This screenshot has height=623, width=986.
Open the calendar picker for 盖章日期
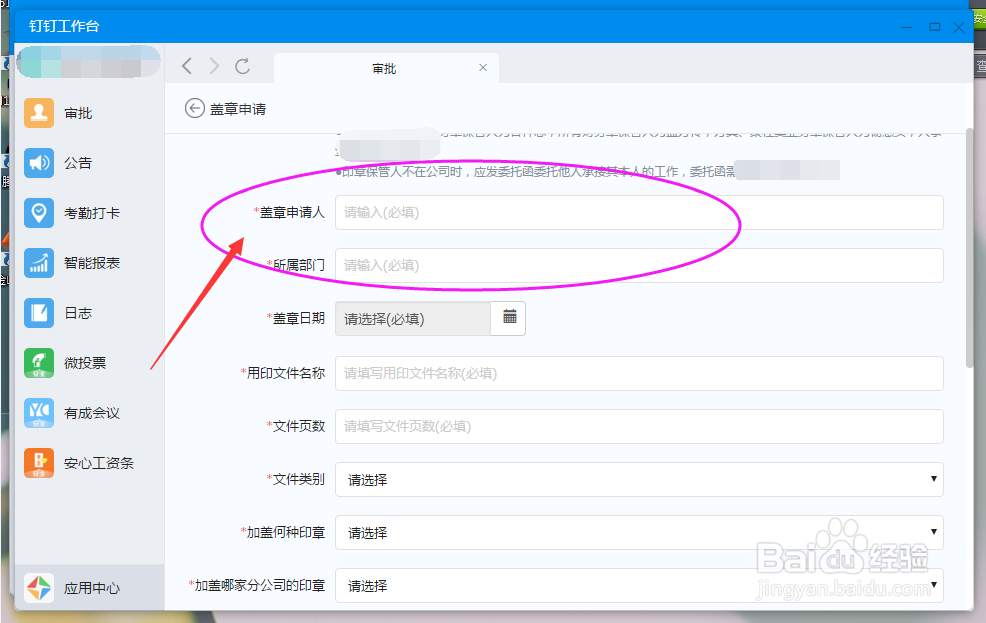pyautogui.click(x=508, y=318)
